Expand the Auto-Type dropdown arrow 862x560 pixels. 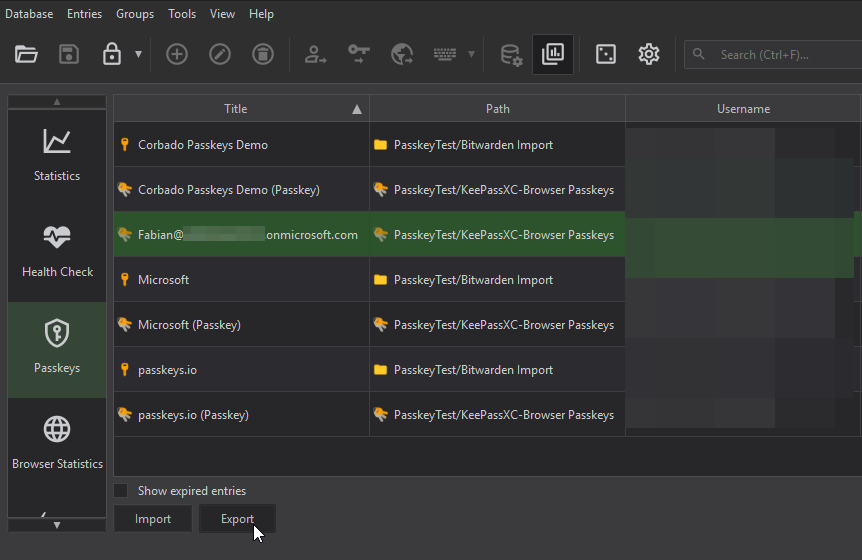point(471,54)
